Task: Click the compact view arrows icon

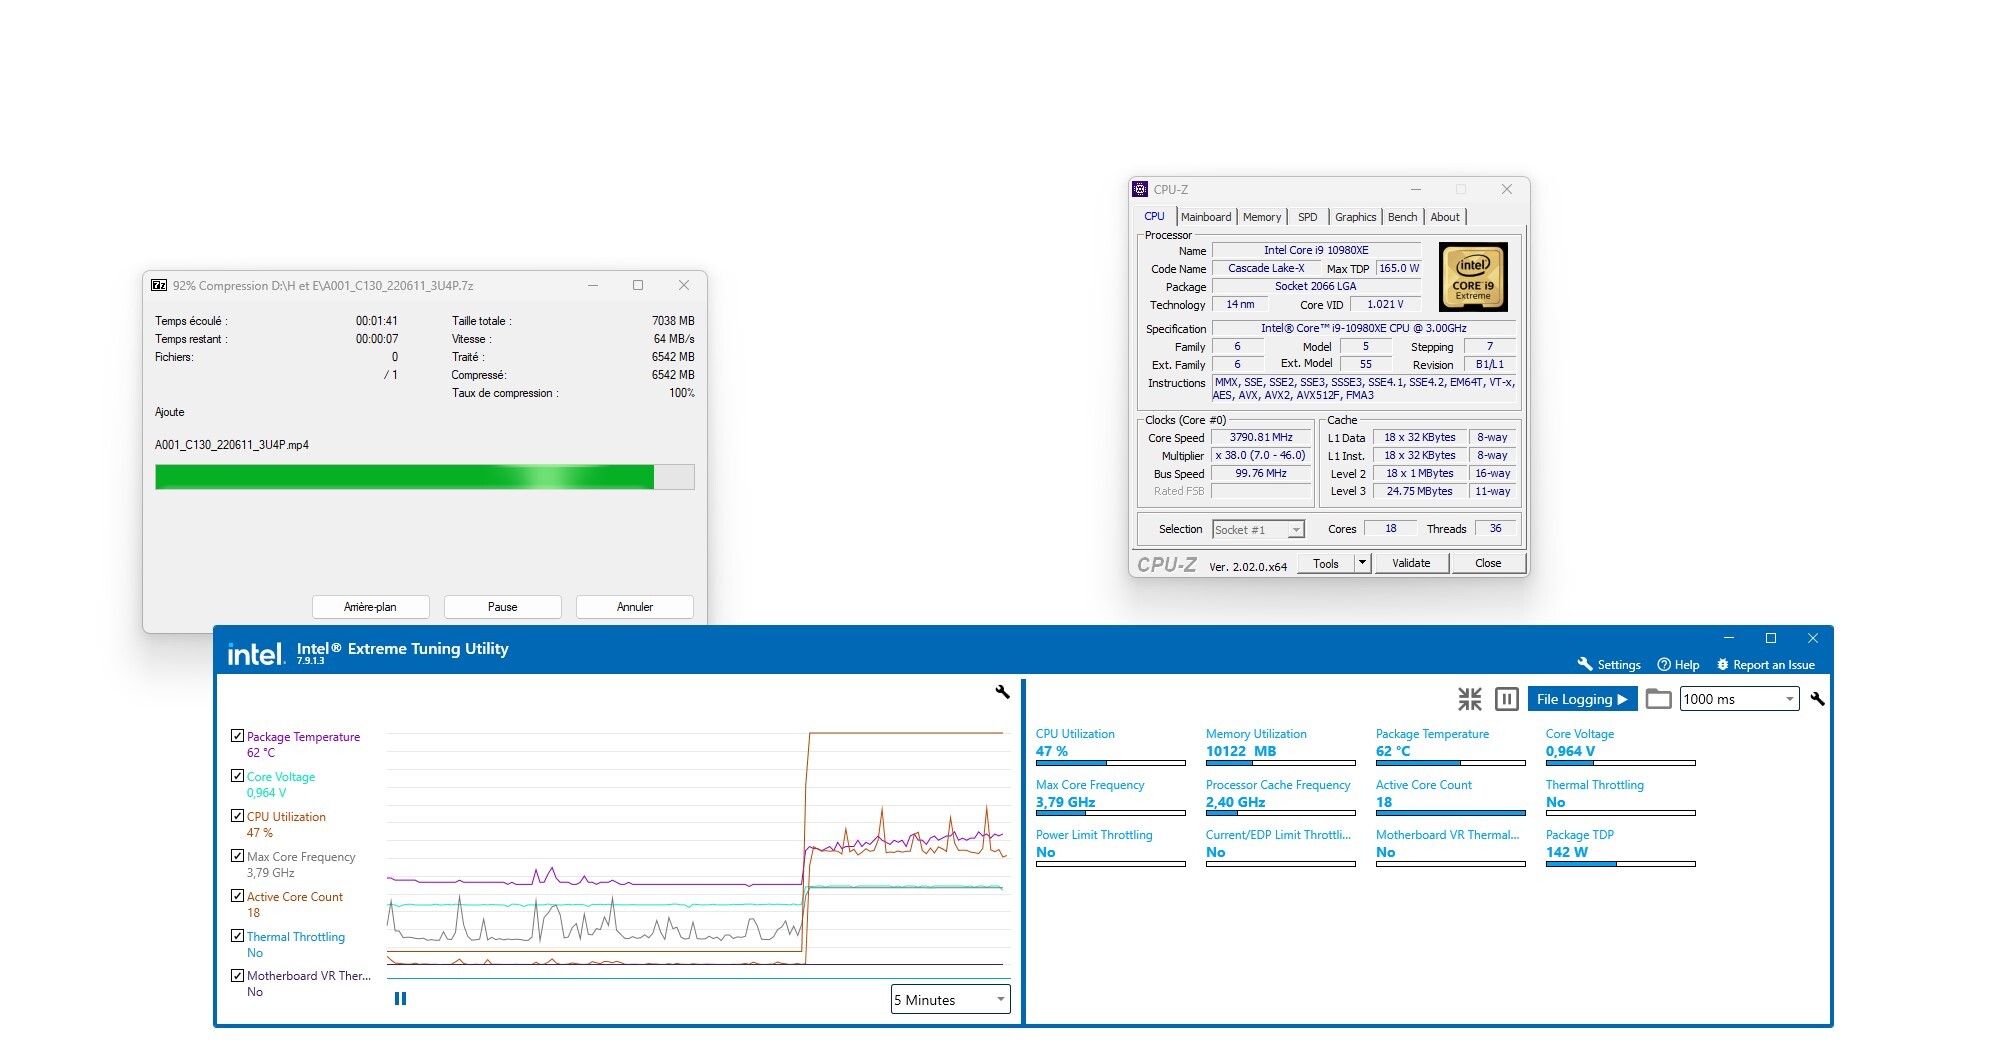Action: tap(1469, 699)
